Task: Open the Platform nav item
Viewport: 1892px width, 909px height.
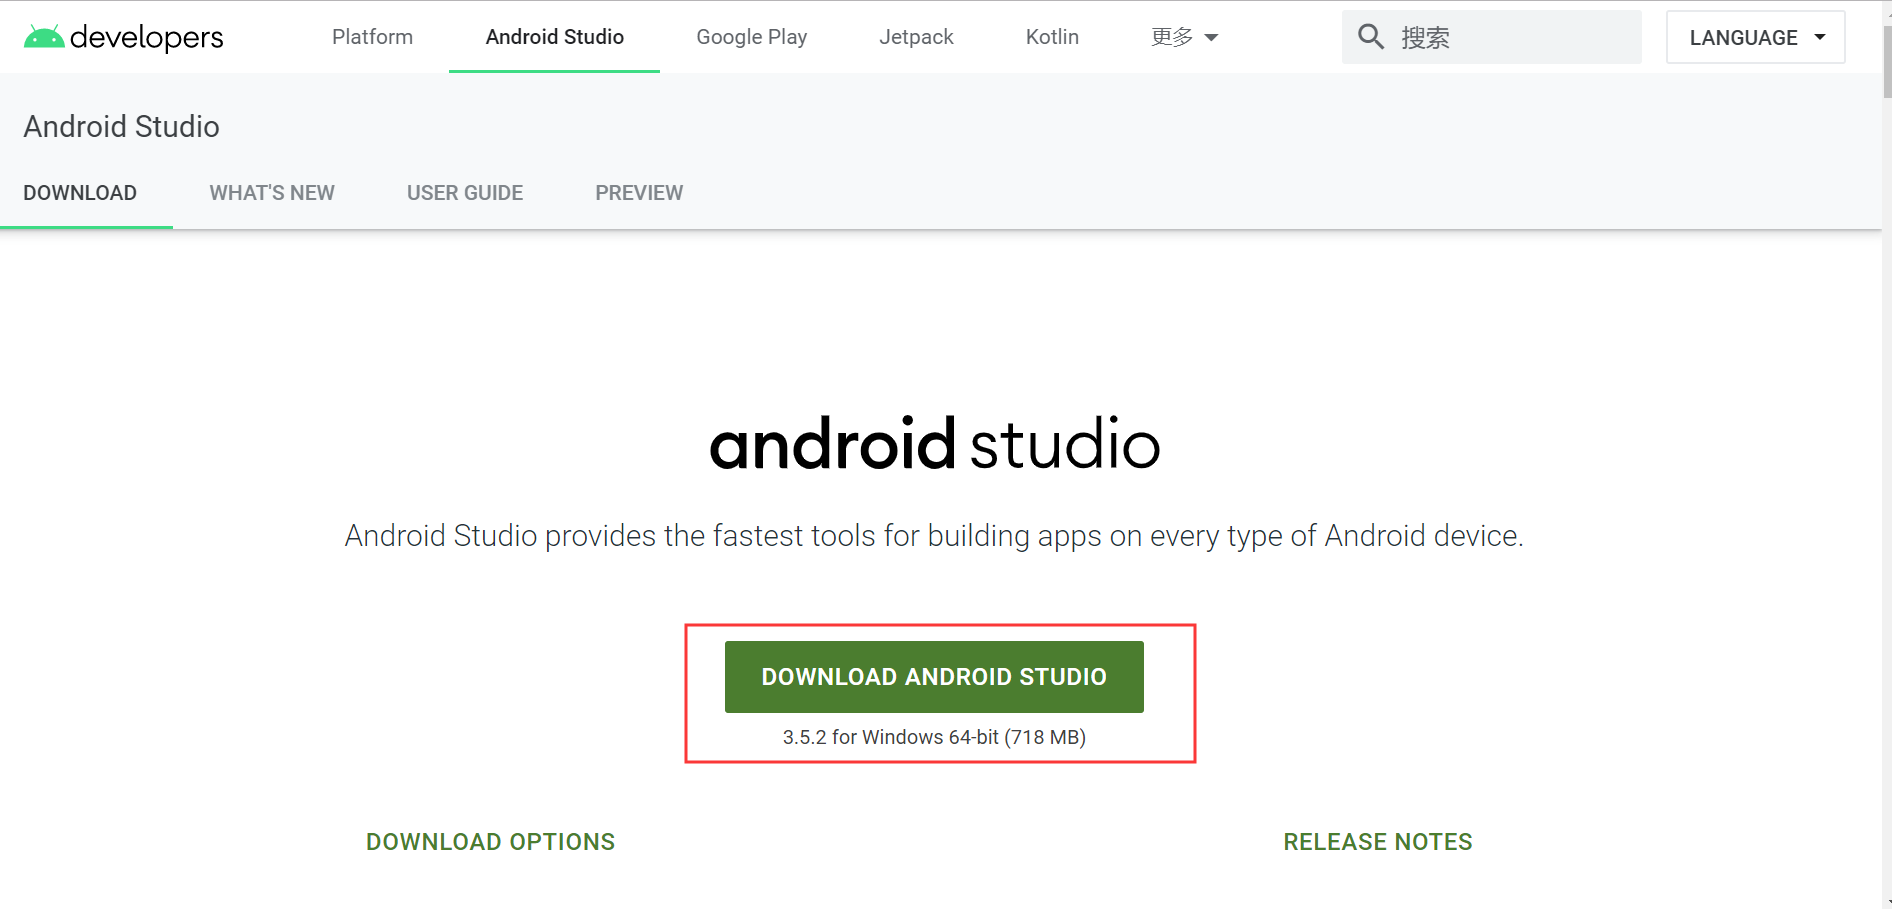Action: coord(372,37)
